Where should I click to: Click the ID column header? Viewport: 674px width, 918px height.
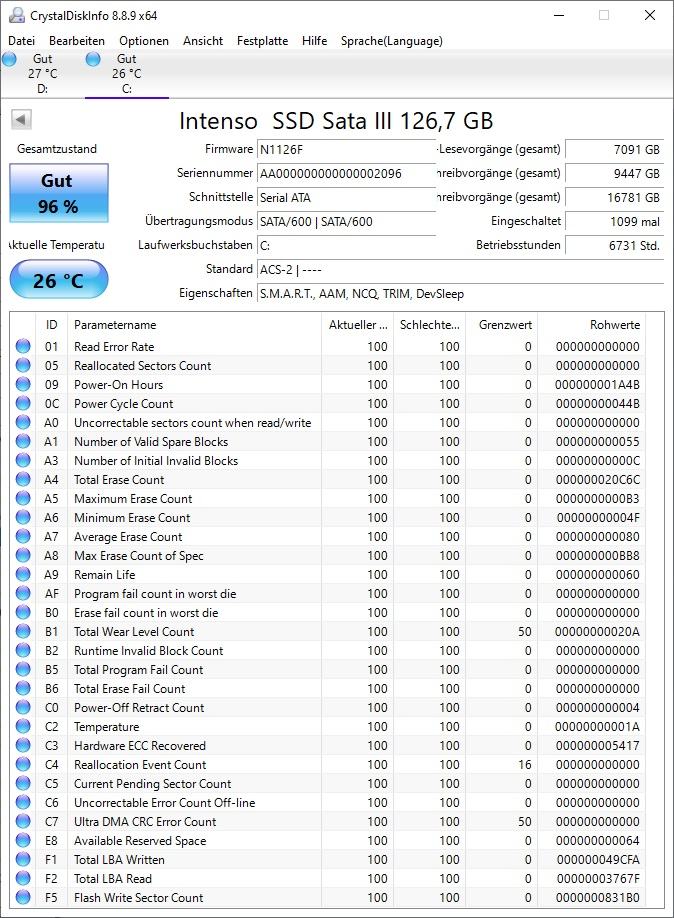[x=52, y=324]
